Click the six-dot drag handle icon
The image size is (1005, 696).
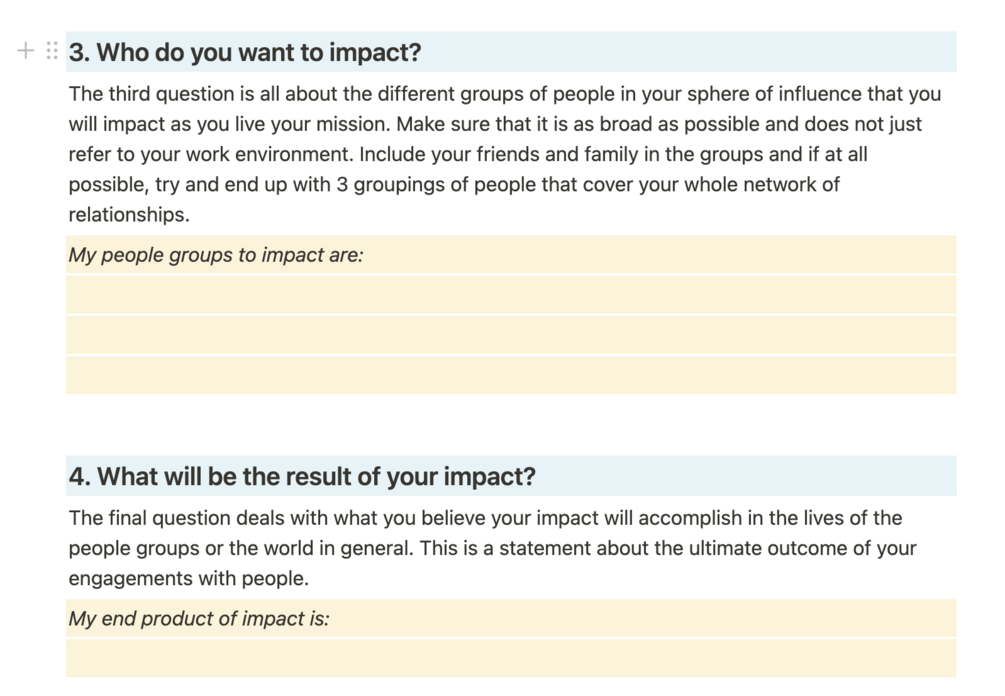tap(52, 51)
